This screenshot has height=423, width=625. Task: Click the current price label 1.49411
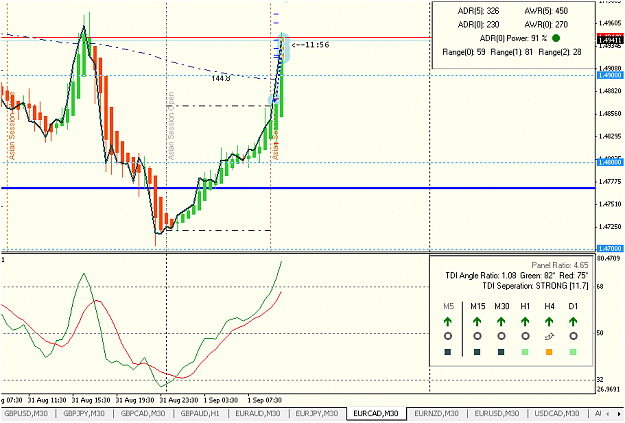click(610, 40)
